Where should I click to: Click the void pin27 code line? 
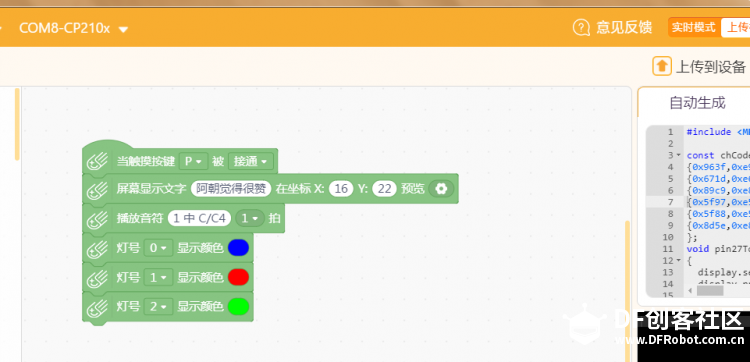[718, 249]
